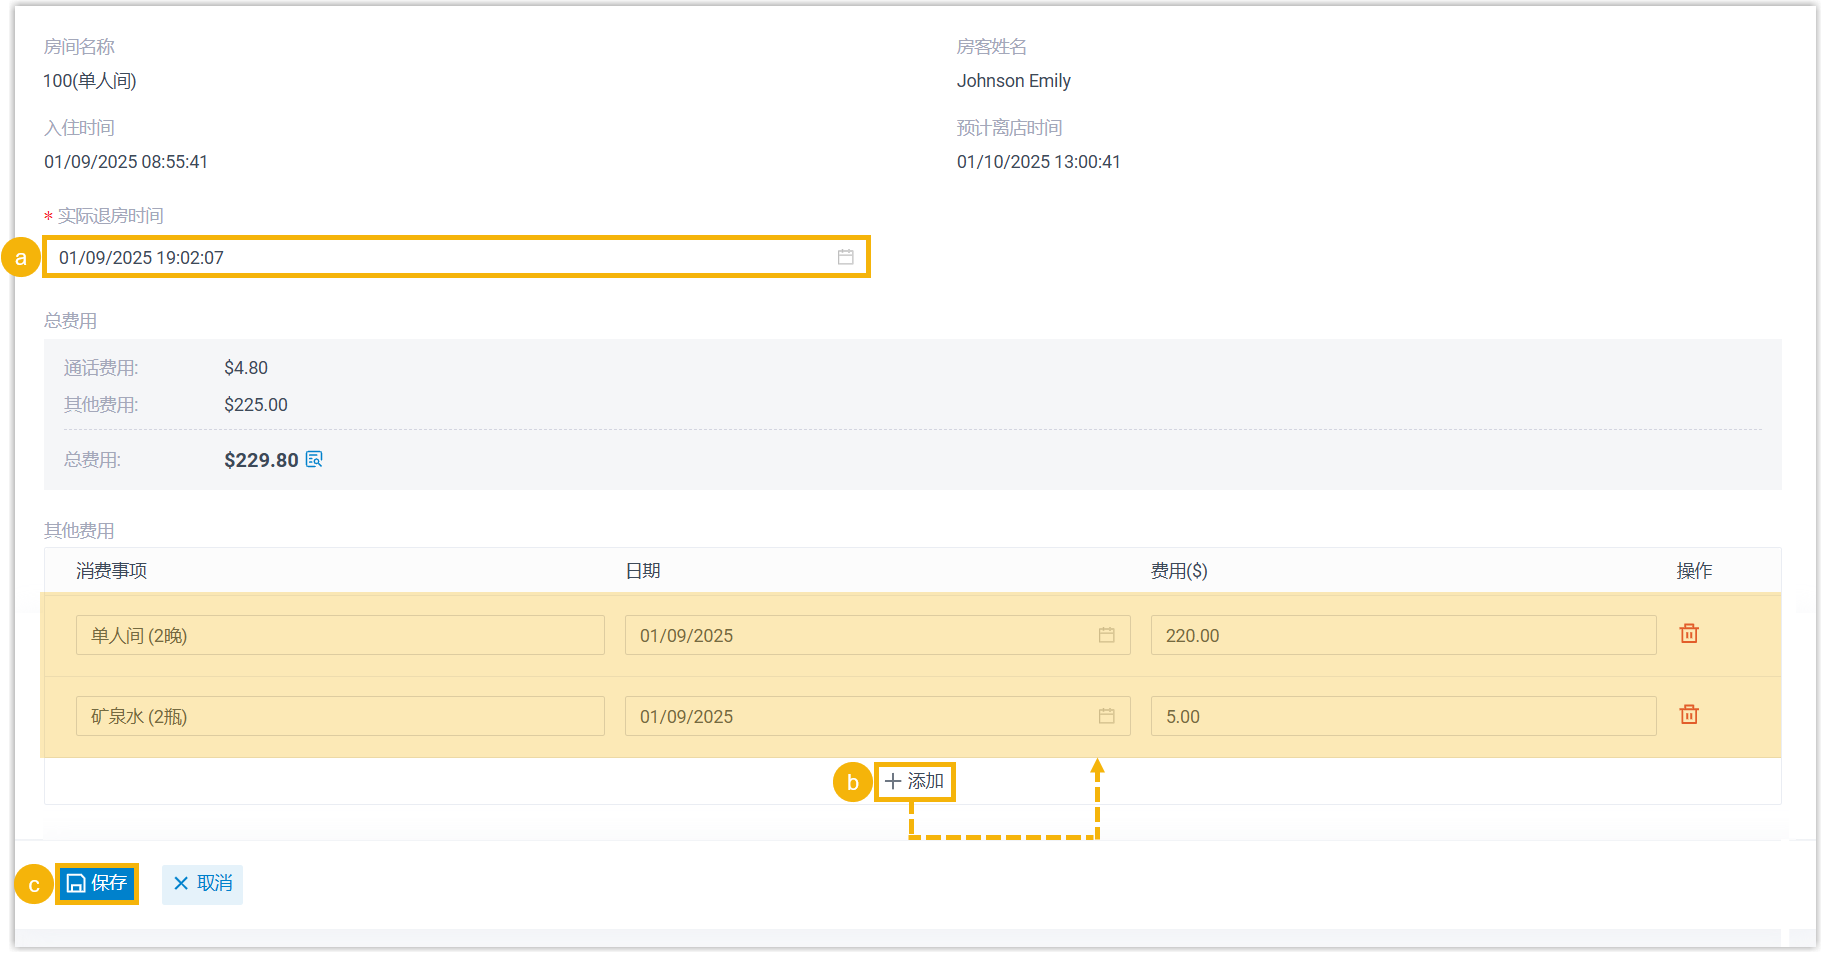
Task: Delete the 矿泉水 (2瓶) charge row
Action: click(1689, 715)
